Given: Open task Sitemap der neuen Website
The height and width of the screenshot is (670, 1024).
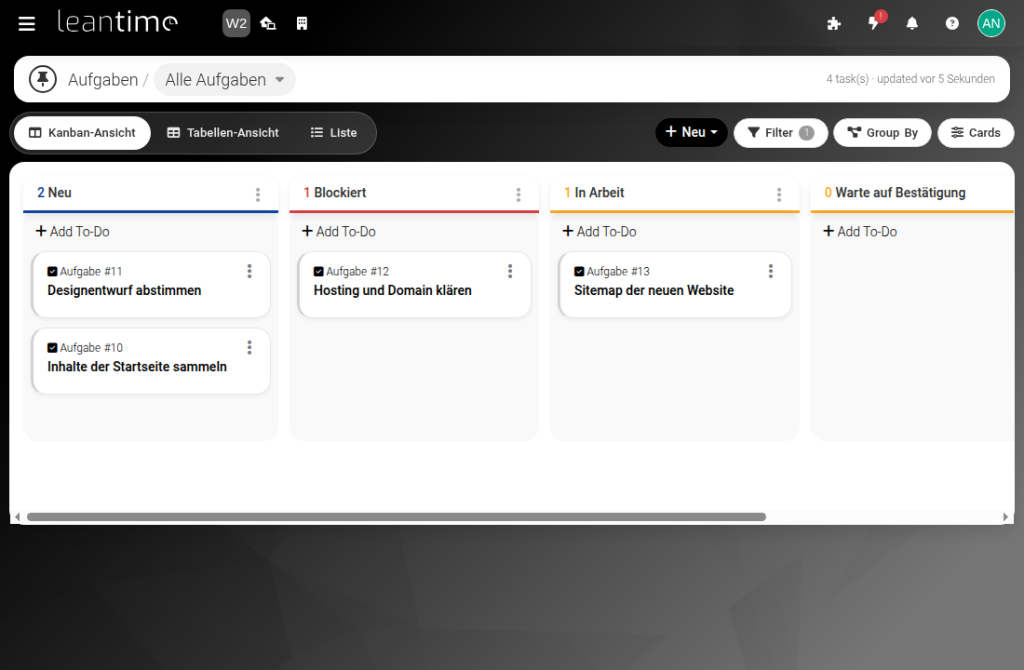Looking at the screenshot, I should (654, 290).
